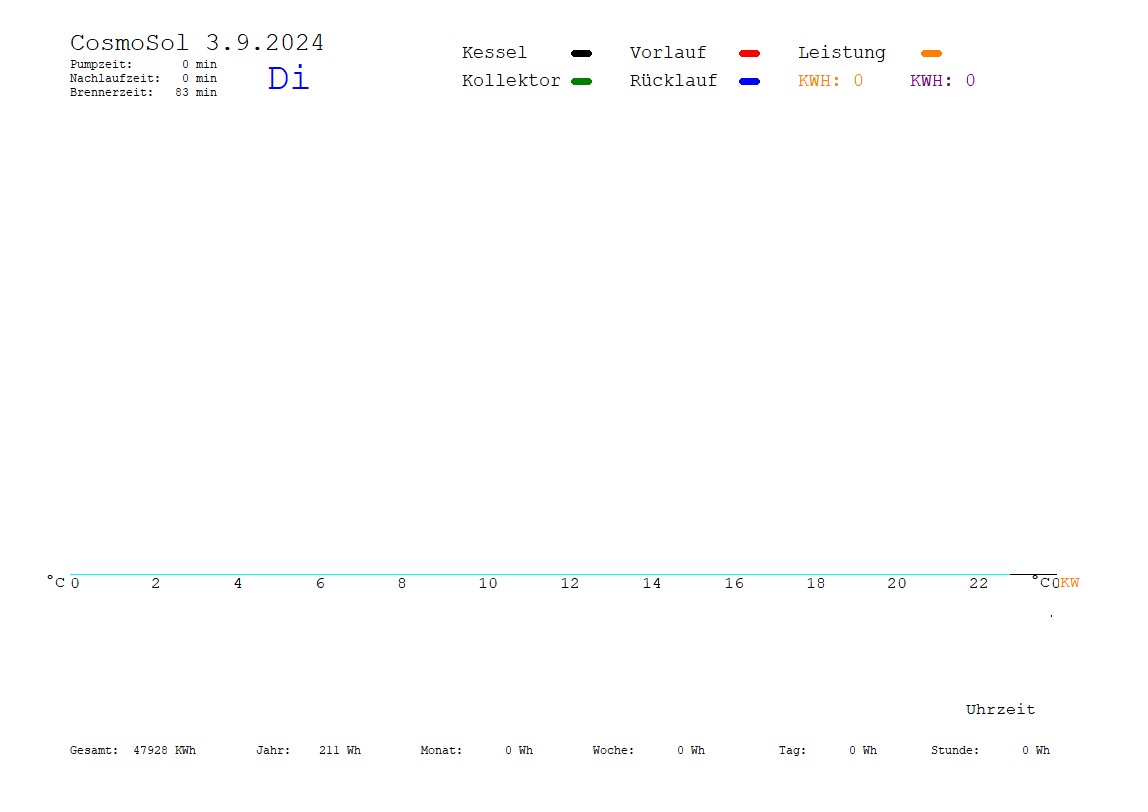Click the 'Nachlaufzeit:' label
Screen dimensions: 1148x812
(115, 78)
